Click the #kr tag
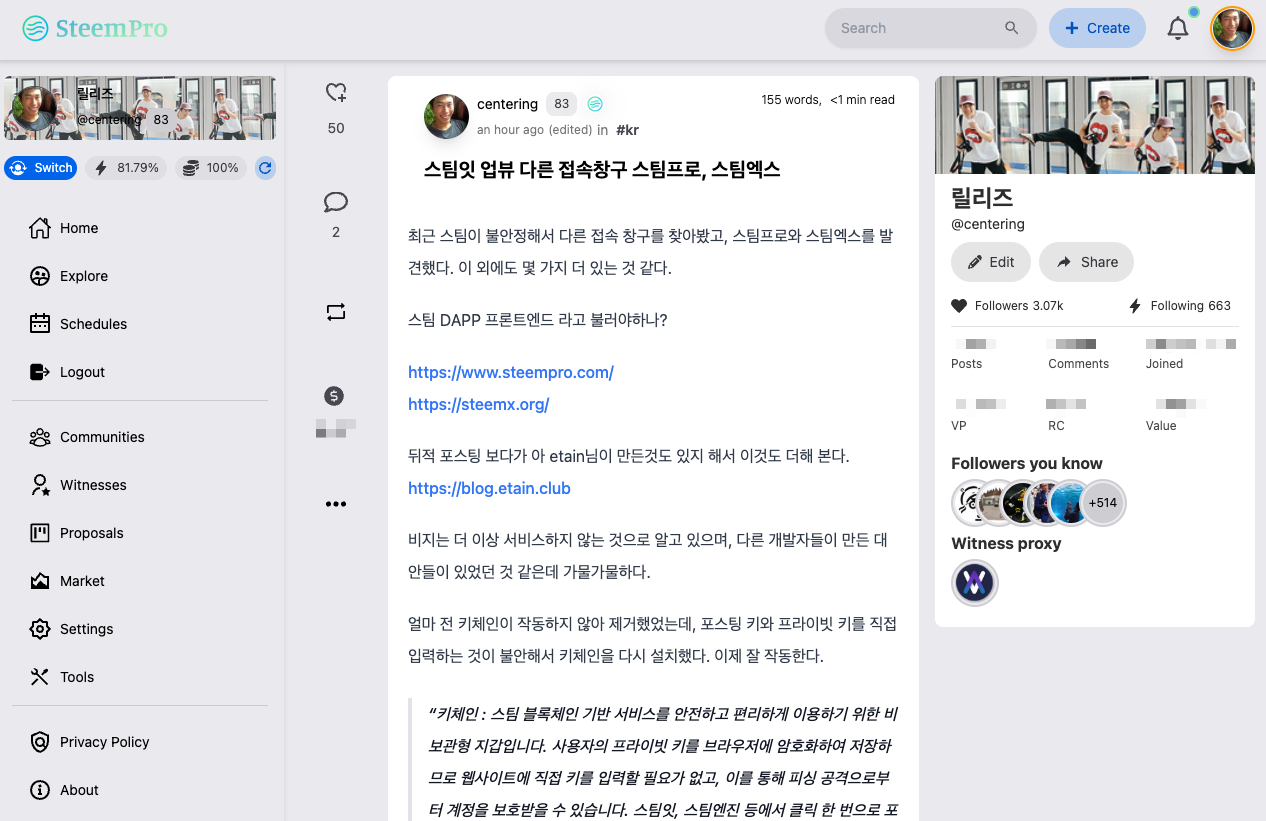 tap(627, 130)
